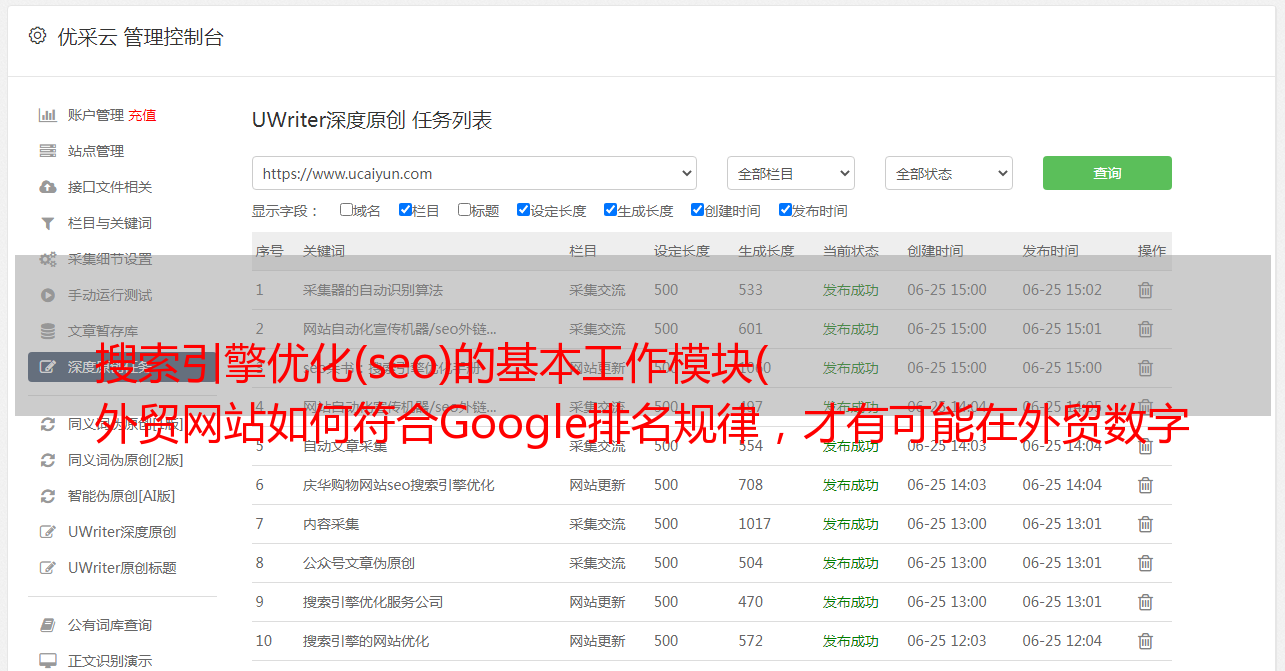The width and height of the screenshot is (1285, 671).
Task: Click the 正文识别演示 monitor icon
Action: (47, 661)
